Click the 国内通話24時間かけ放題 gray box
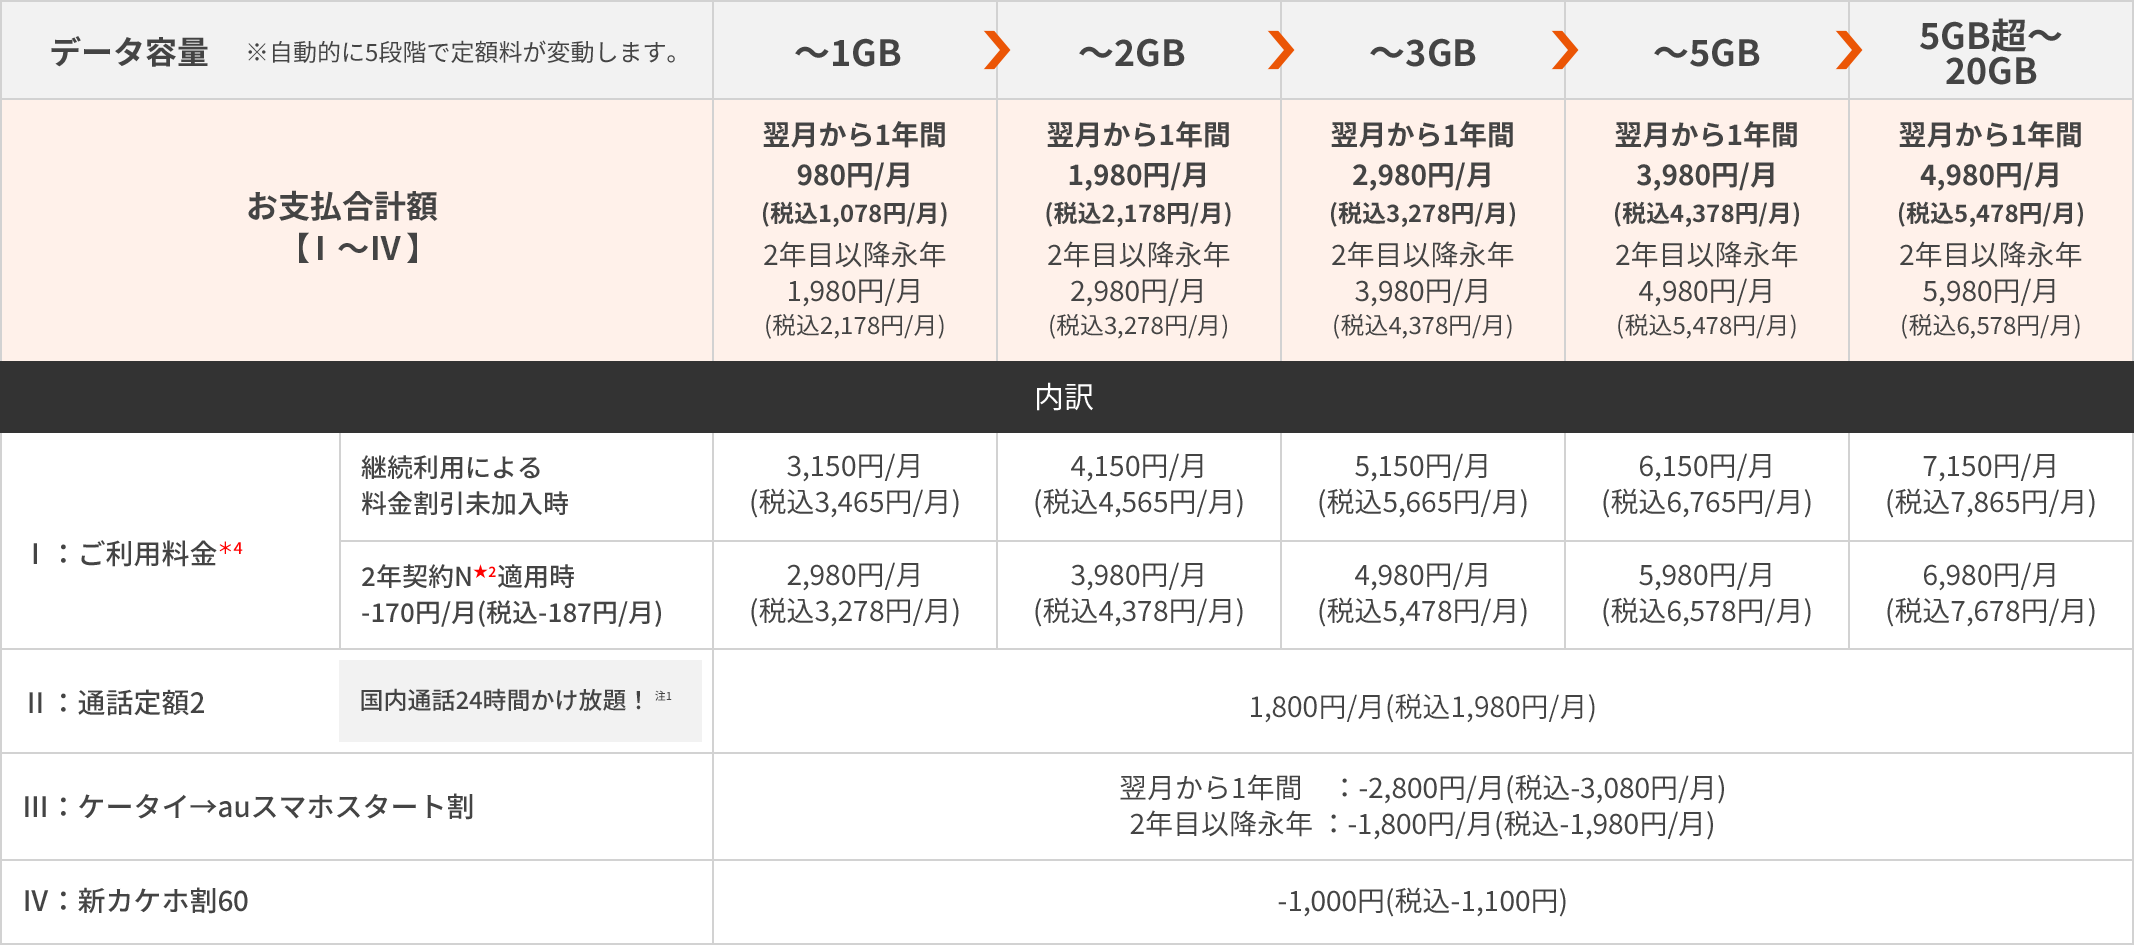This screenshot has width=2134, height=945. pyautogui.click(x=520, y=700)
